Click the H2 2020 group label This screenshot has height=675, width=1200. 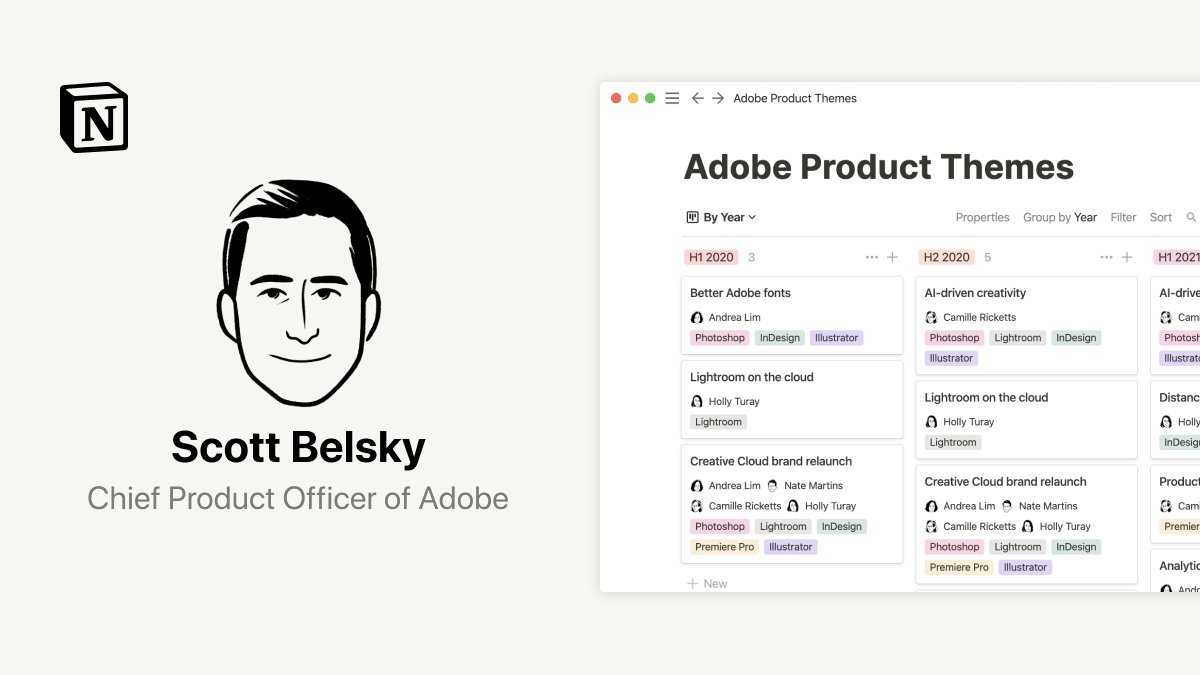[946, 257]
